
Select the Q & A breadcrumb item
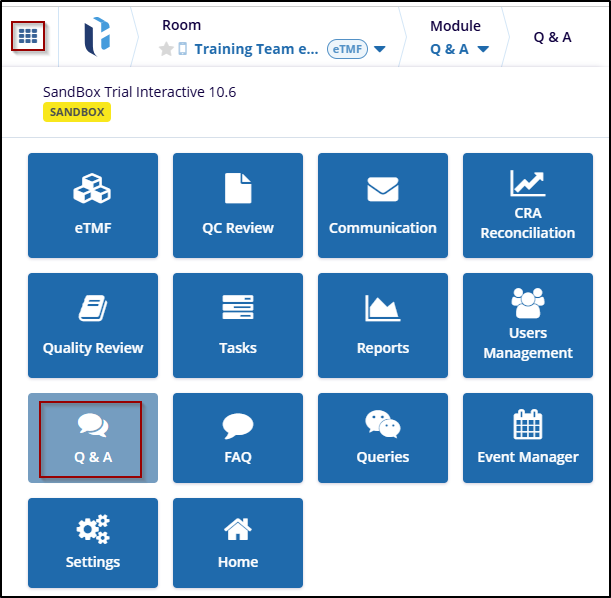552,37
